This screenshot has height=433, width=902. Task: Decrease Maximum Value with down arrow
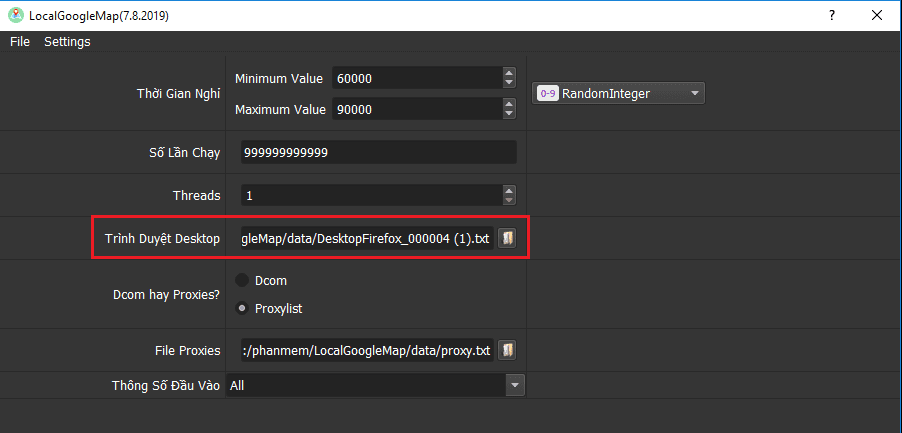pos(509,114)
